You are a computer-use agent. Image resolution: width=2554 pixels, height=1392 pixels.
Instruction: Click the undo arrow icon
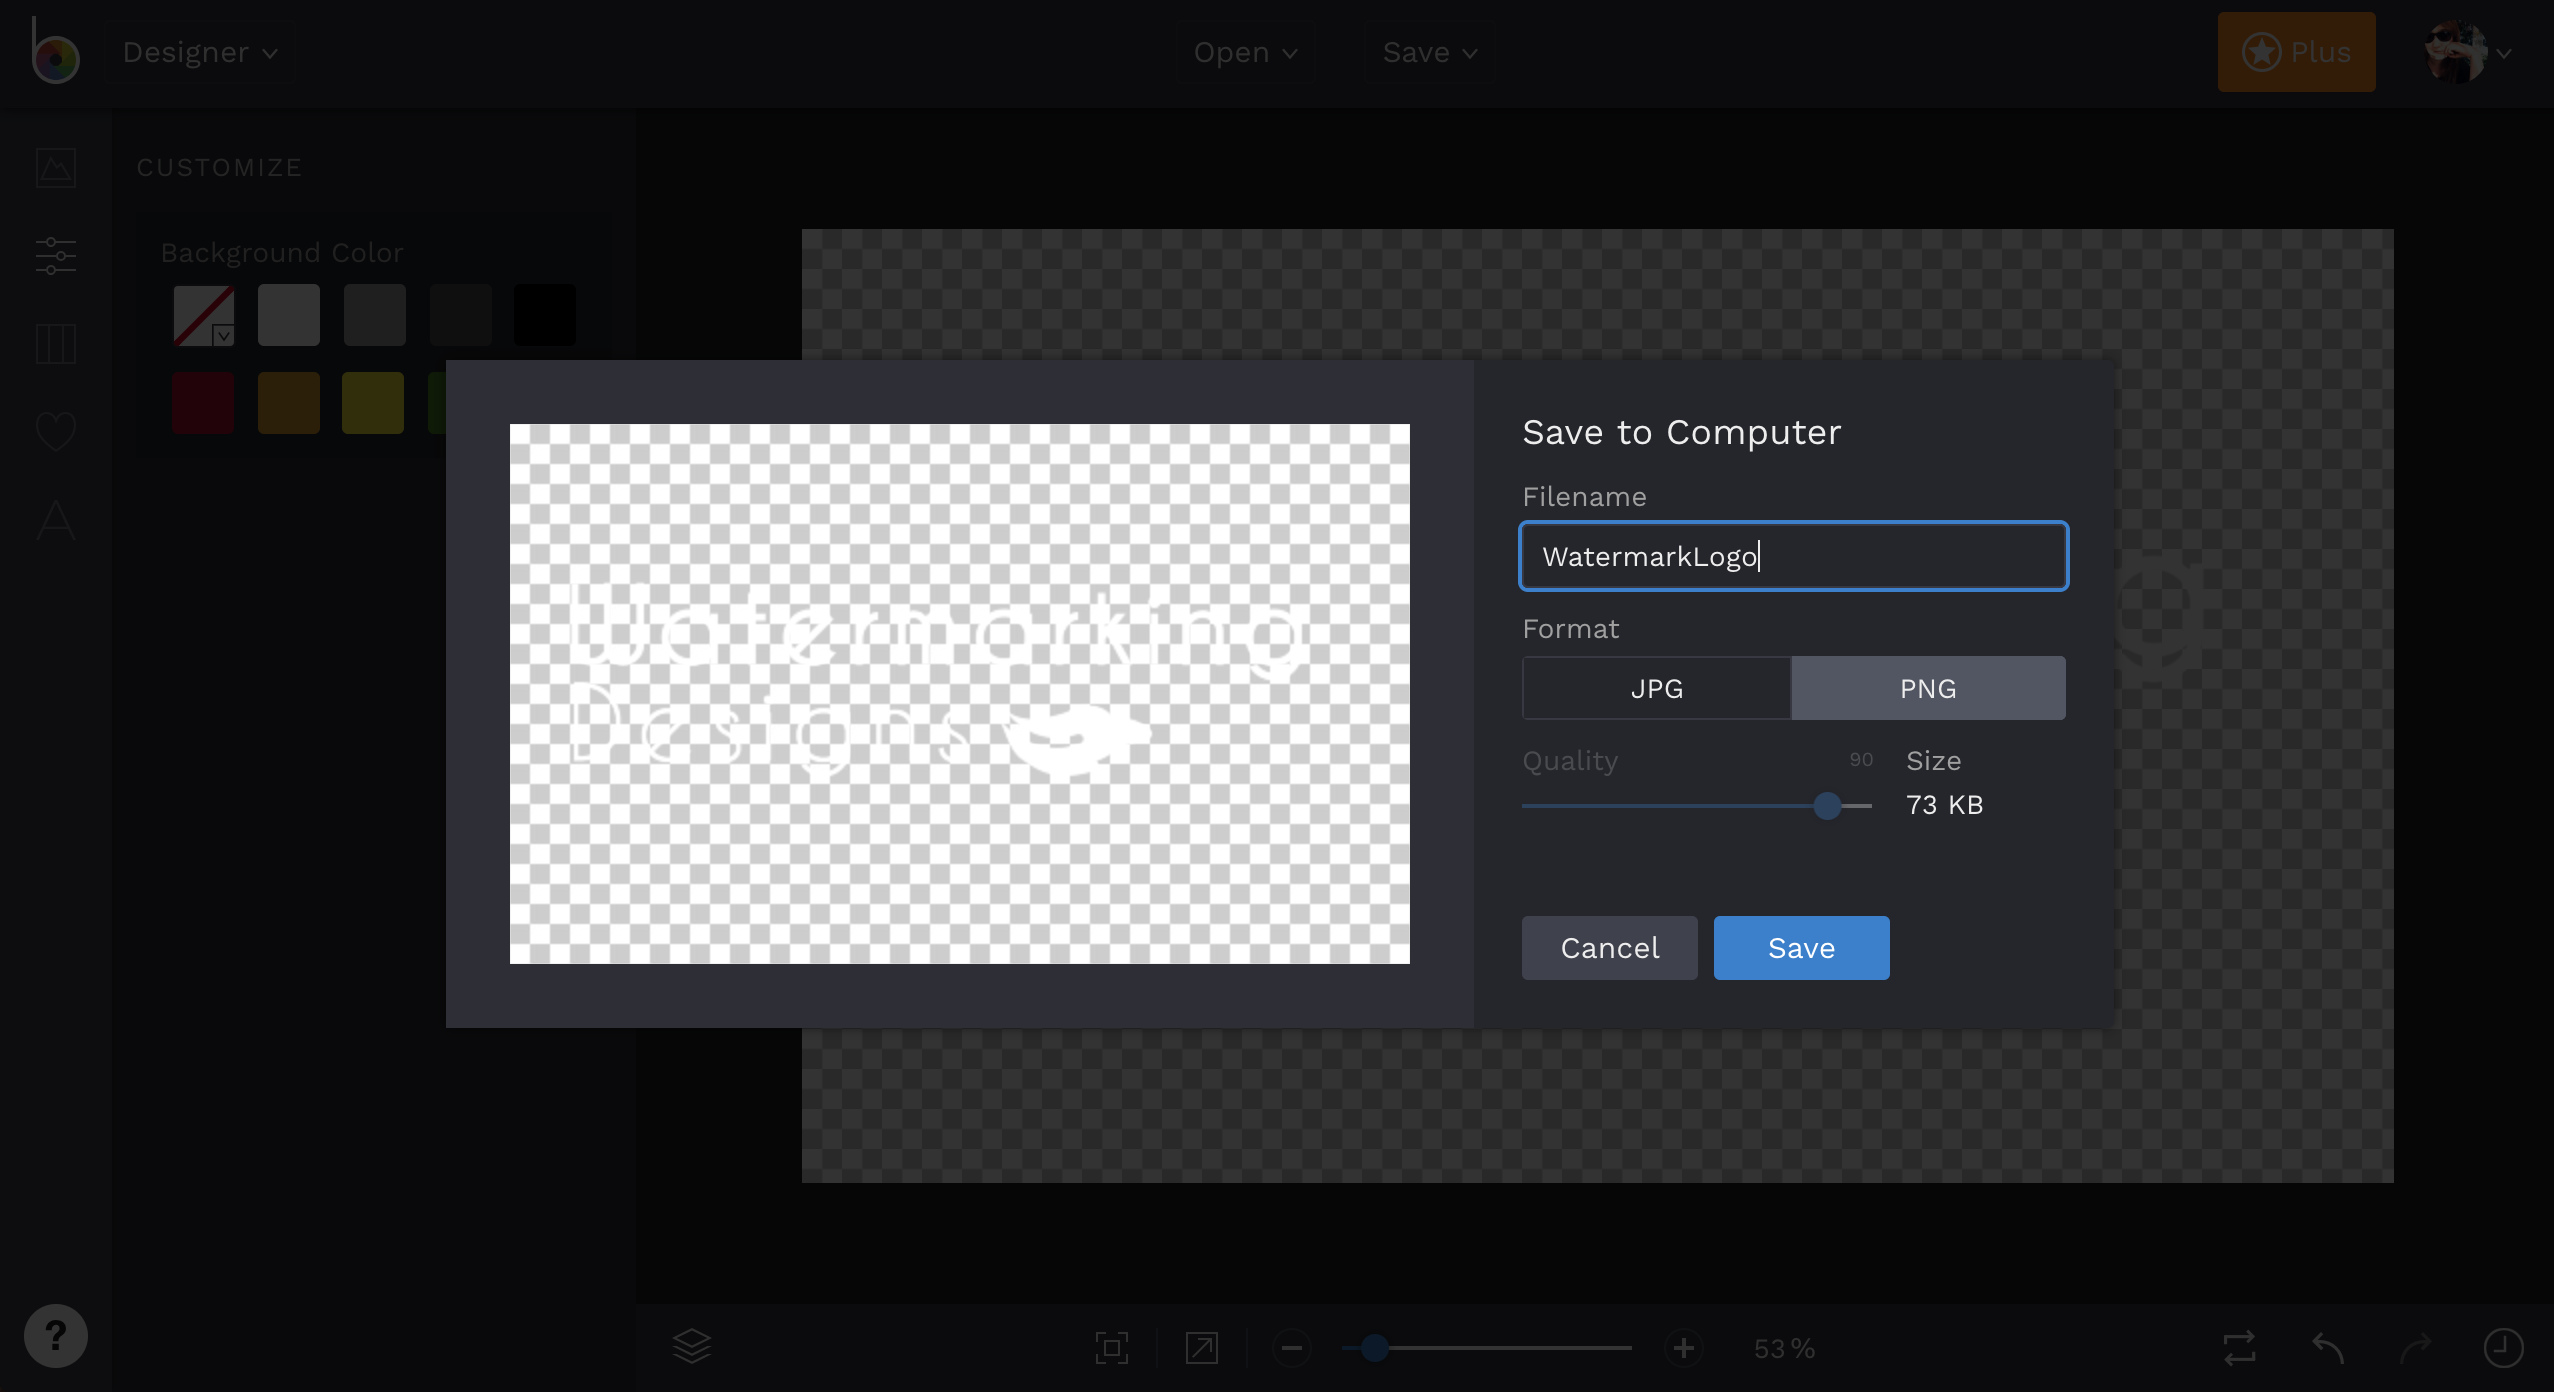[2328, 1348]
